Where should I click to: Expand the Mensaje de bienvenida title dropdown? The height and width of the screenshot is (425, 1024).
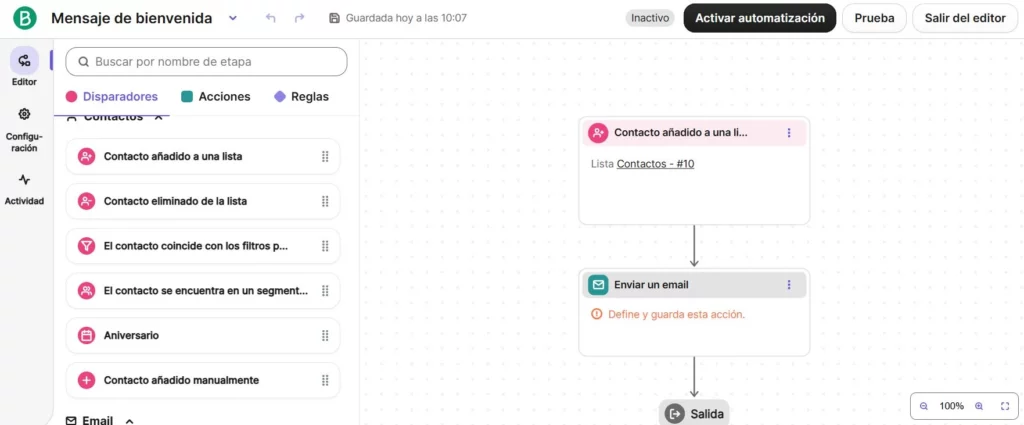click(x=233, y=18)
